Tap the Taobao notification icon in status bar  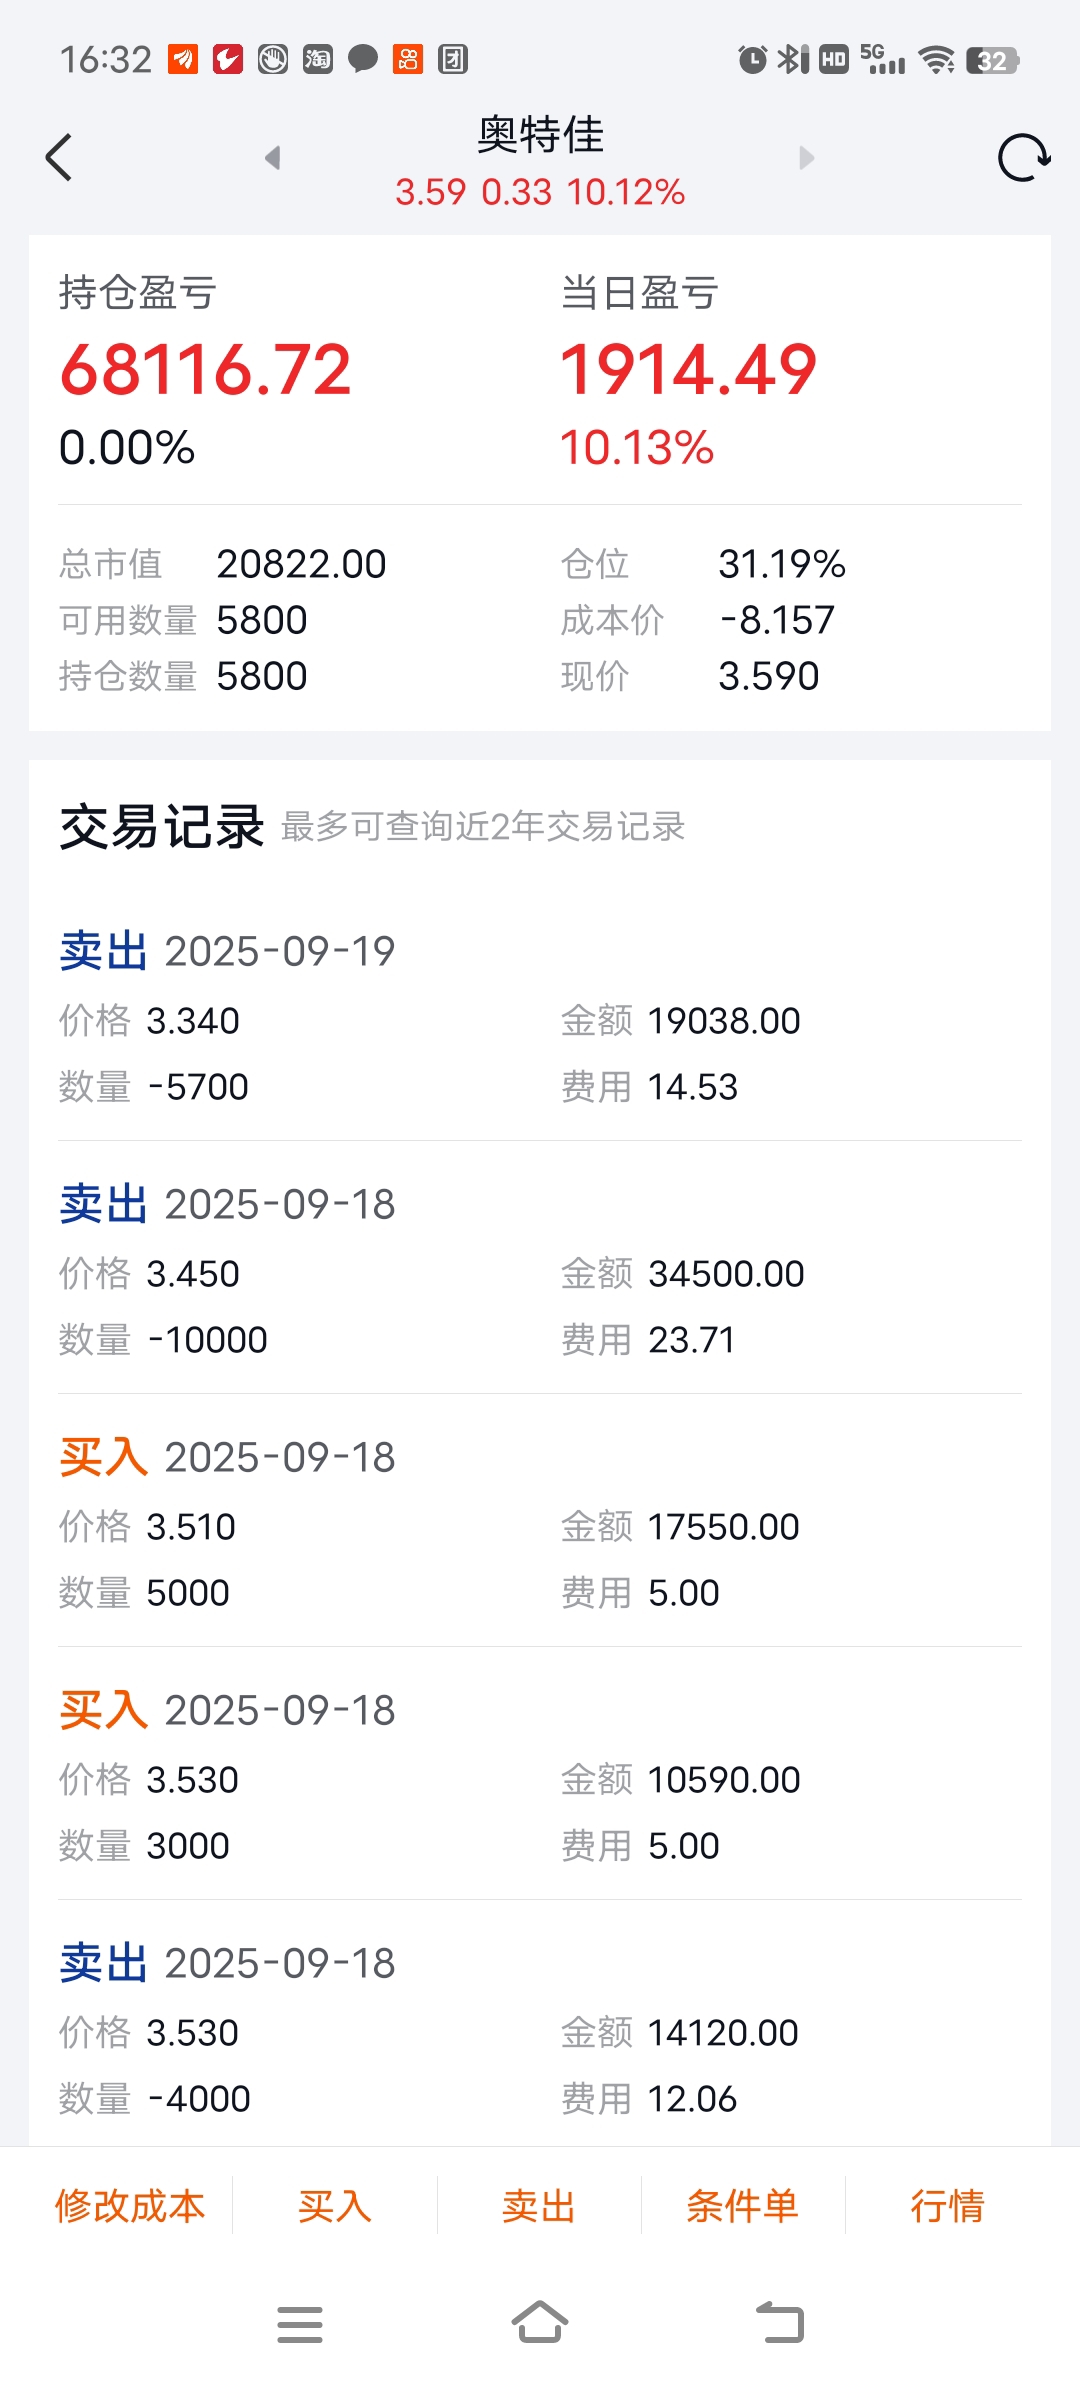click(318, 59)
